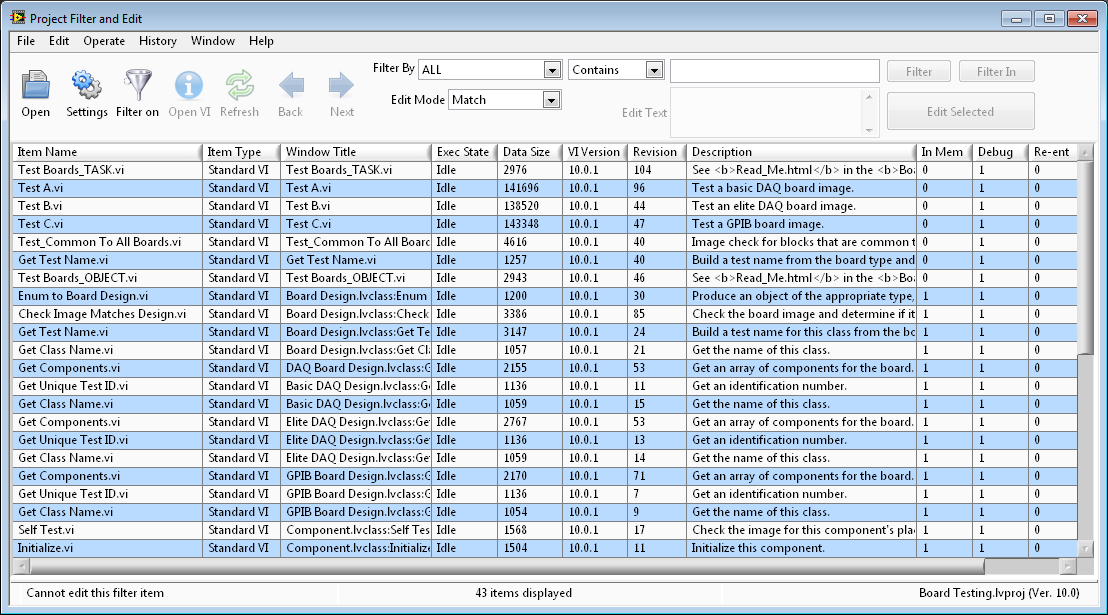1108x615 pixels.
Task: Click the filter text input field
Action: [774, 71]
